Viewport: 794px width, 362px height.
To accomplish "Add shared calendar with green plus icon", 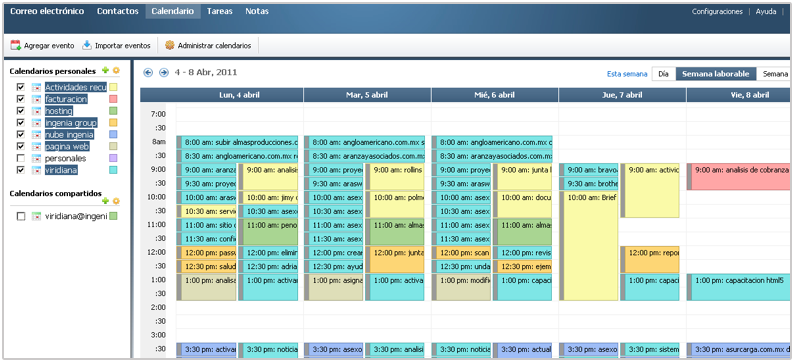I will click(x=106, y=201).
